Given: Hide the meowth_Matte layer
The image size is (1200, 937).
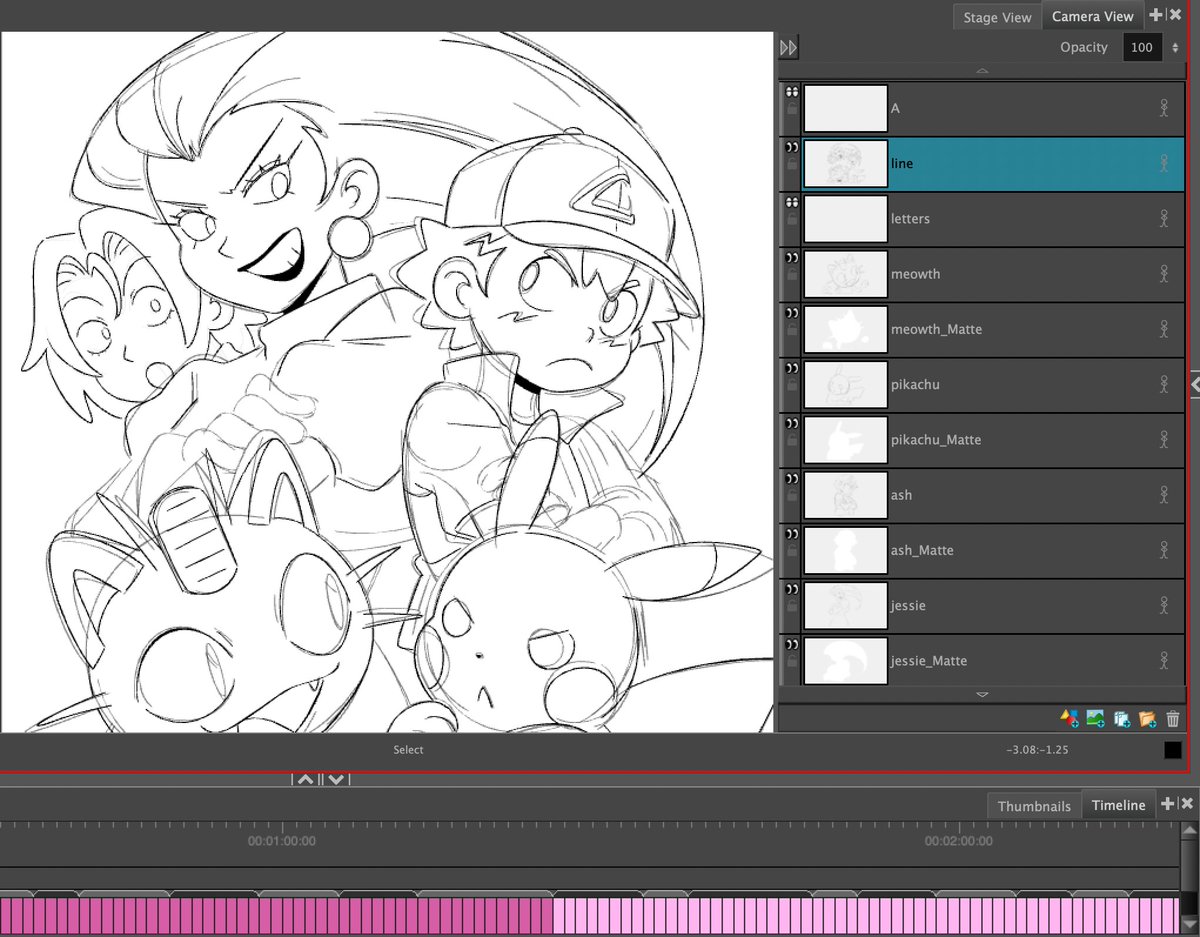Looking at the screenshot, I should coord(792,312).
